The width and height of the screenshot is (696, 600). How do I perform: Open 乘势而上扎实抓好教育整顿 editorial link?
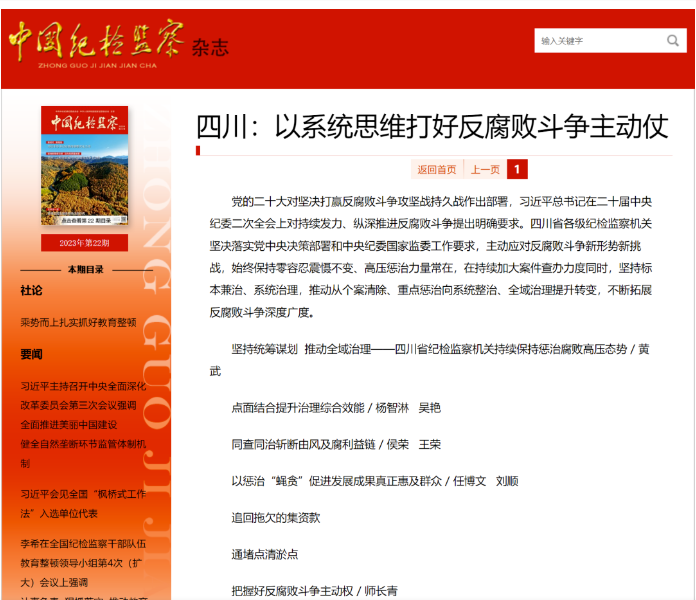(78, 322)
